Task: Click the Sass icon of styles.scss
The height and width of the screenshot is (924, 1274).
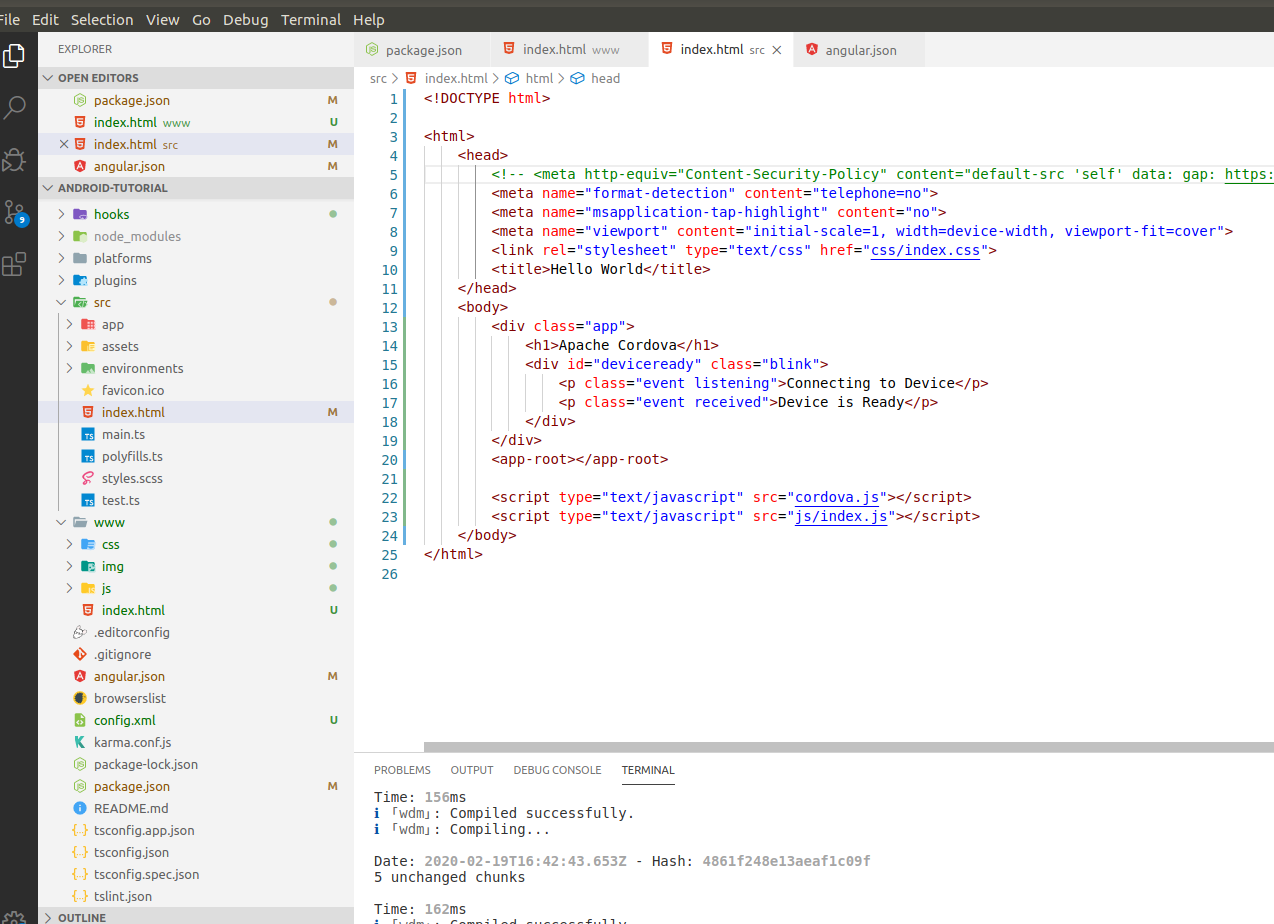Action: (x=87, y=478)
